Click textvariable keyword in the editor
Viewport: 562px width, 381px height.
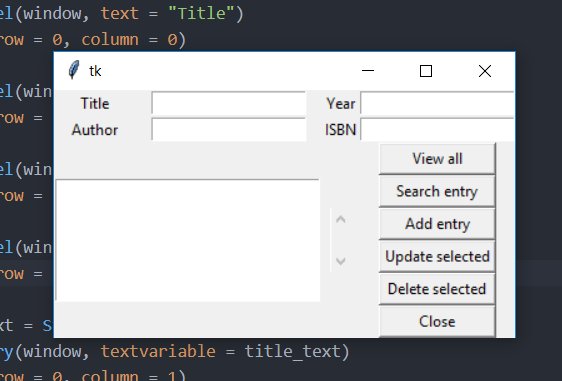tap(158, 351)
